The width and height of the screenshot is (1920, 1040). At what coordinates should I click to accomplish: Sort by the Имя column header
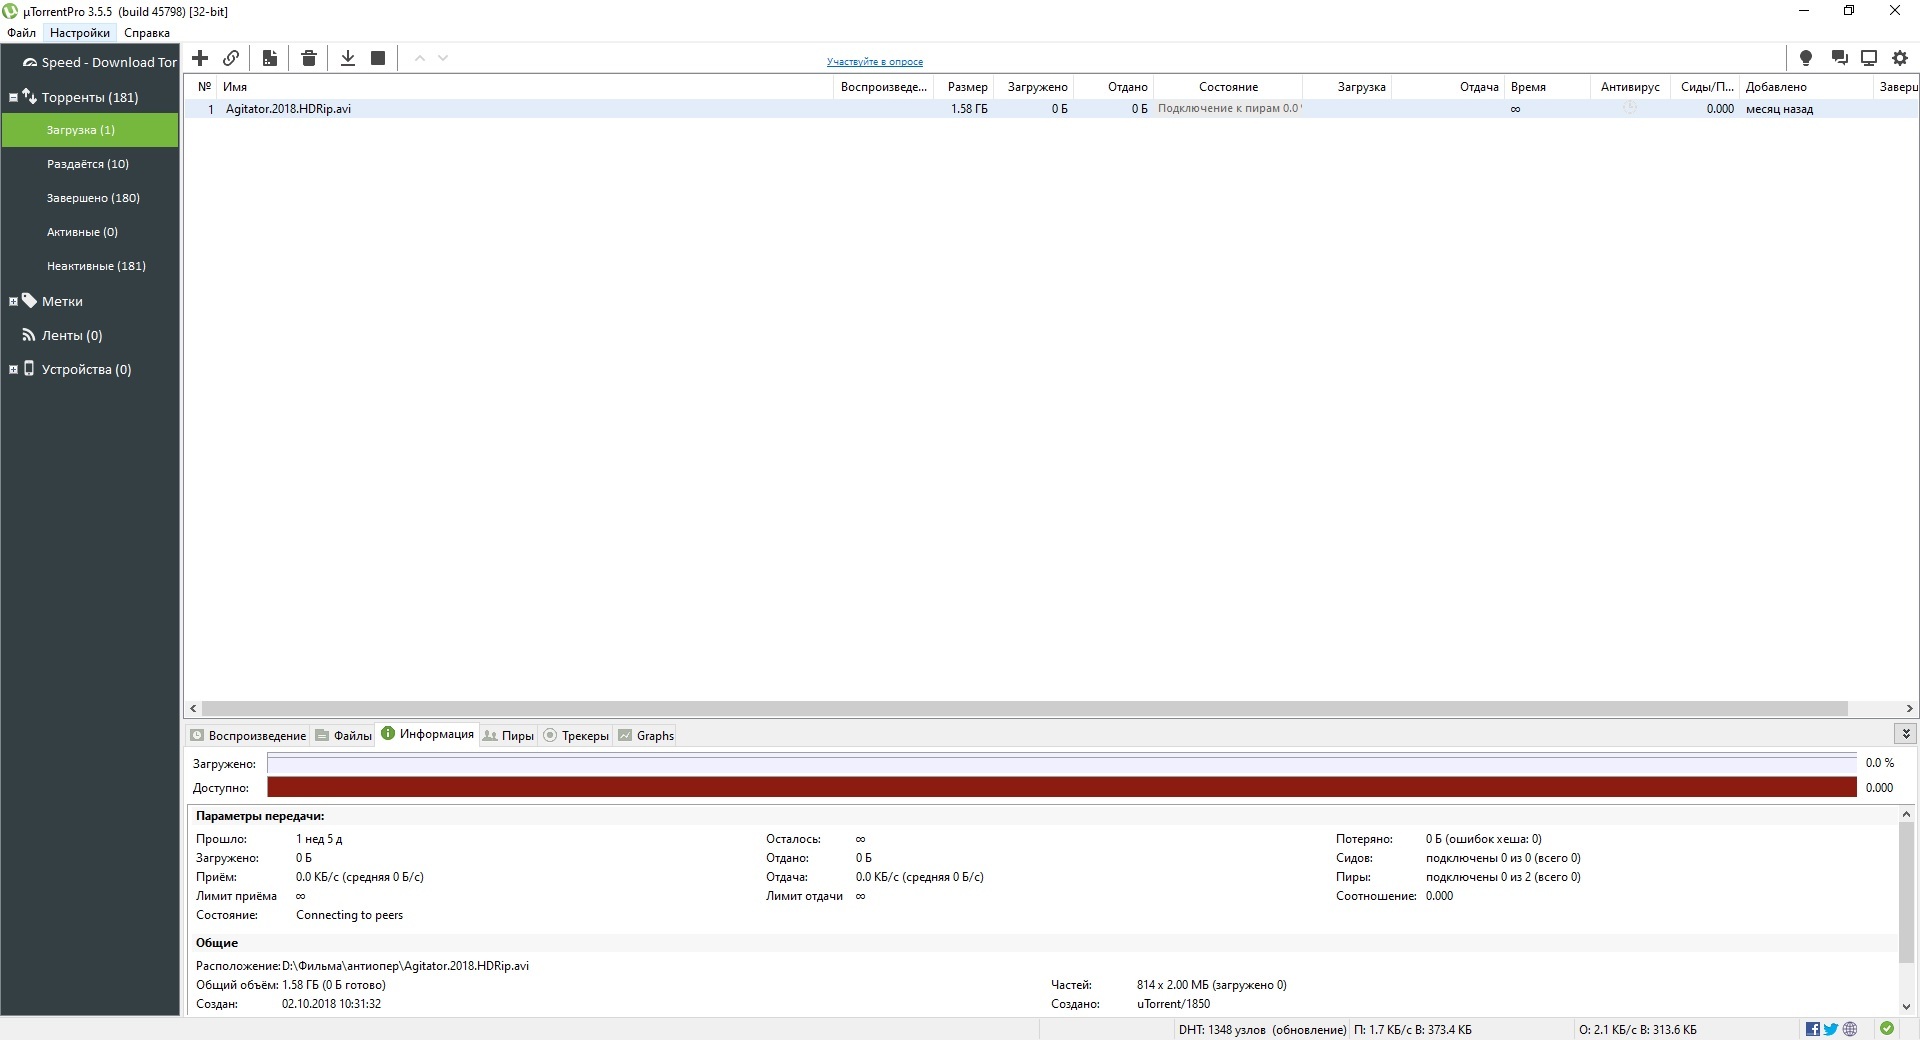coord(525,87)
